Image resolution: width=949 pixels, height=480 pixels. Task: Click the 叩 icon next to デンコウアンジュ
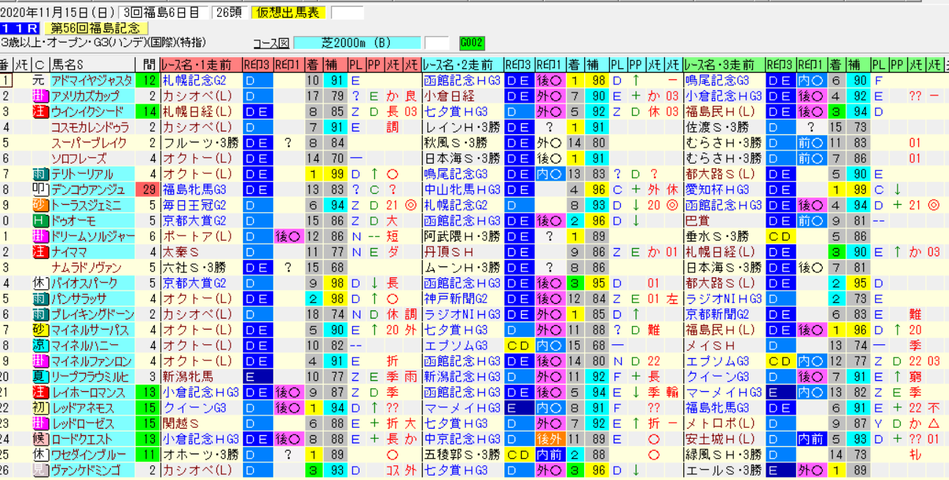pyautogui.click(x=39, y=189)
